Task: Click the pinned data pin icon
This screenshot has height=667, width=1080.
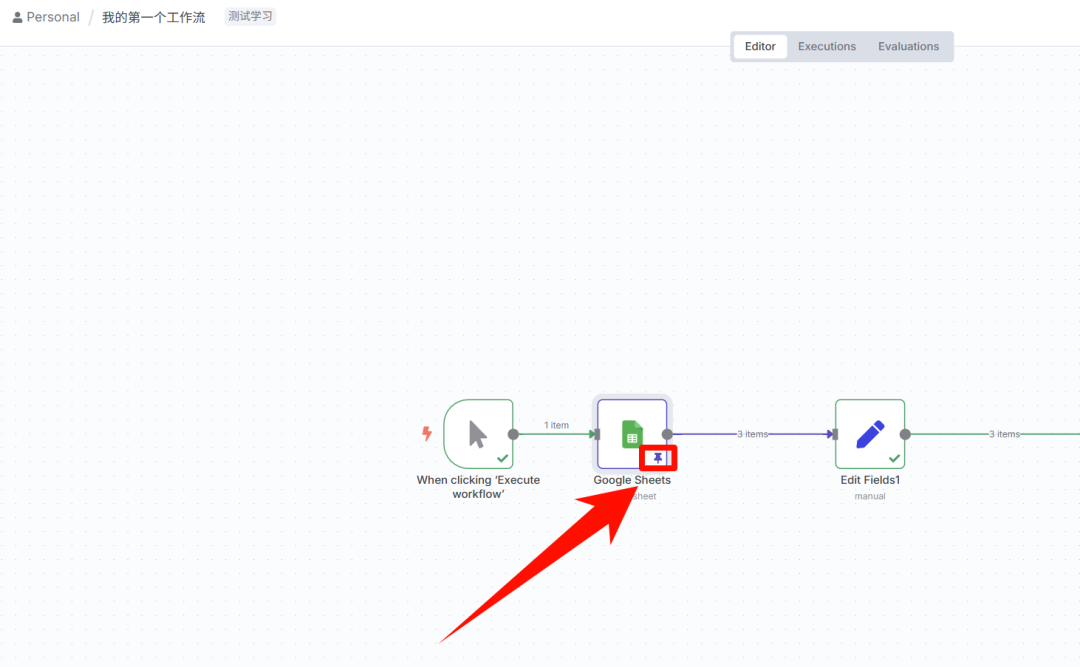Action: pyautogui.click(x=658, y=458)
